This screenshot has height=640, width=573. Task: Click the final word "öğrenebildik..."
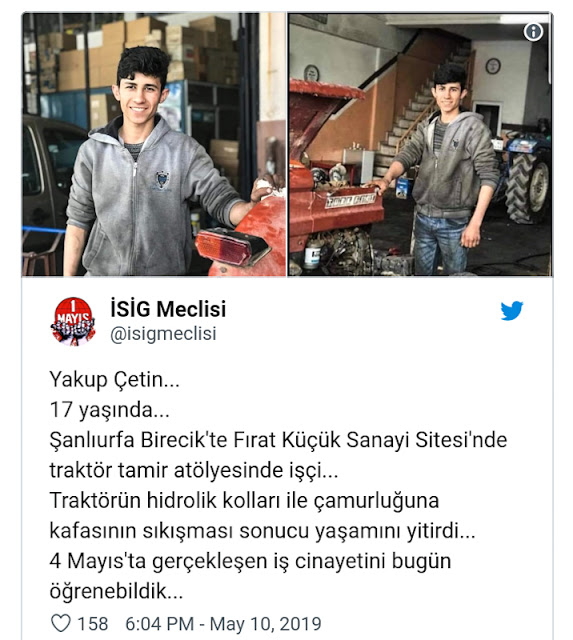tap(116, 591)
